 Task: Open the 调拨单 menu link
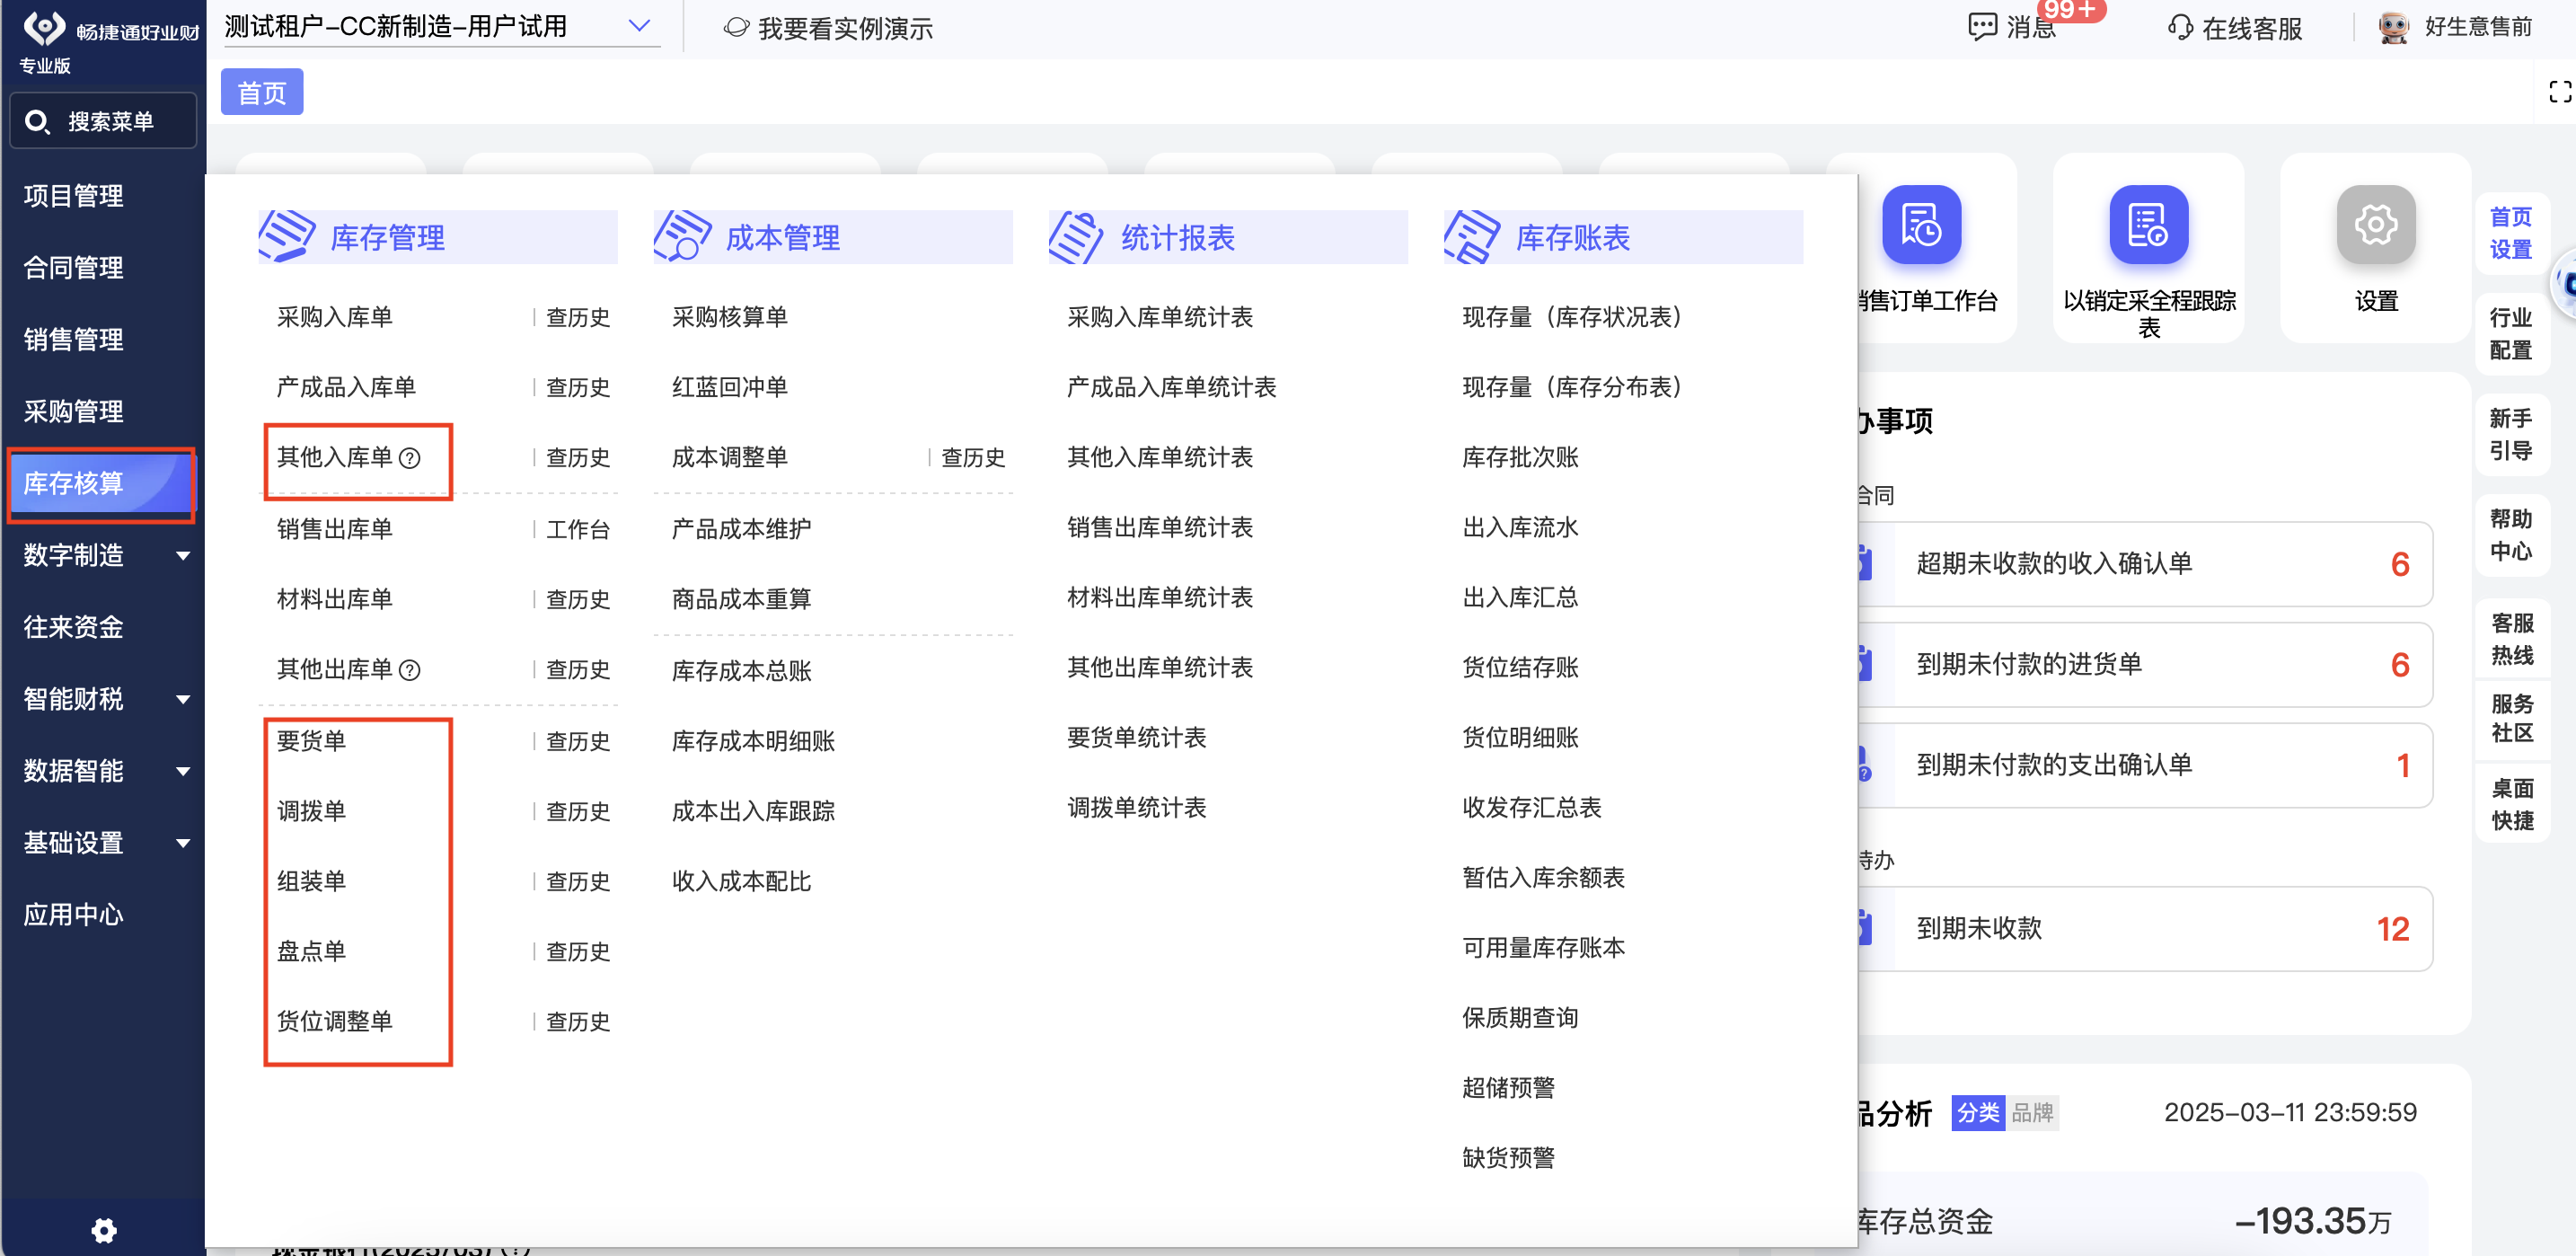[311, 811]
